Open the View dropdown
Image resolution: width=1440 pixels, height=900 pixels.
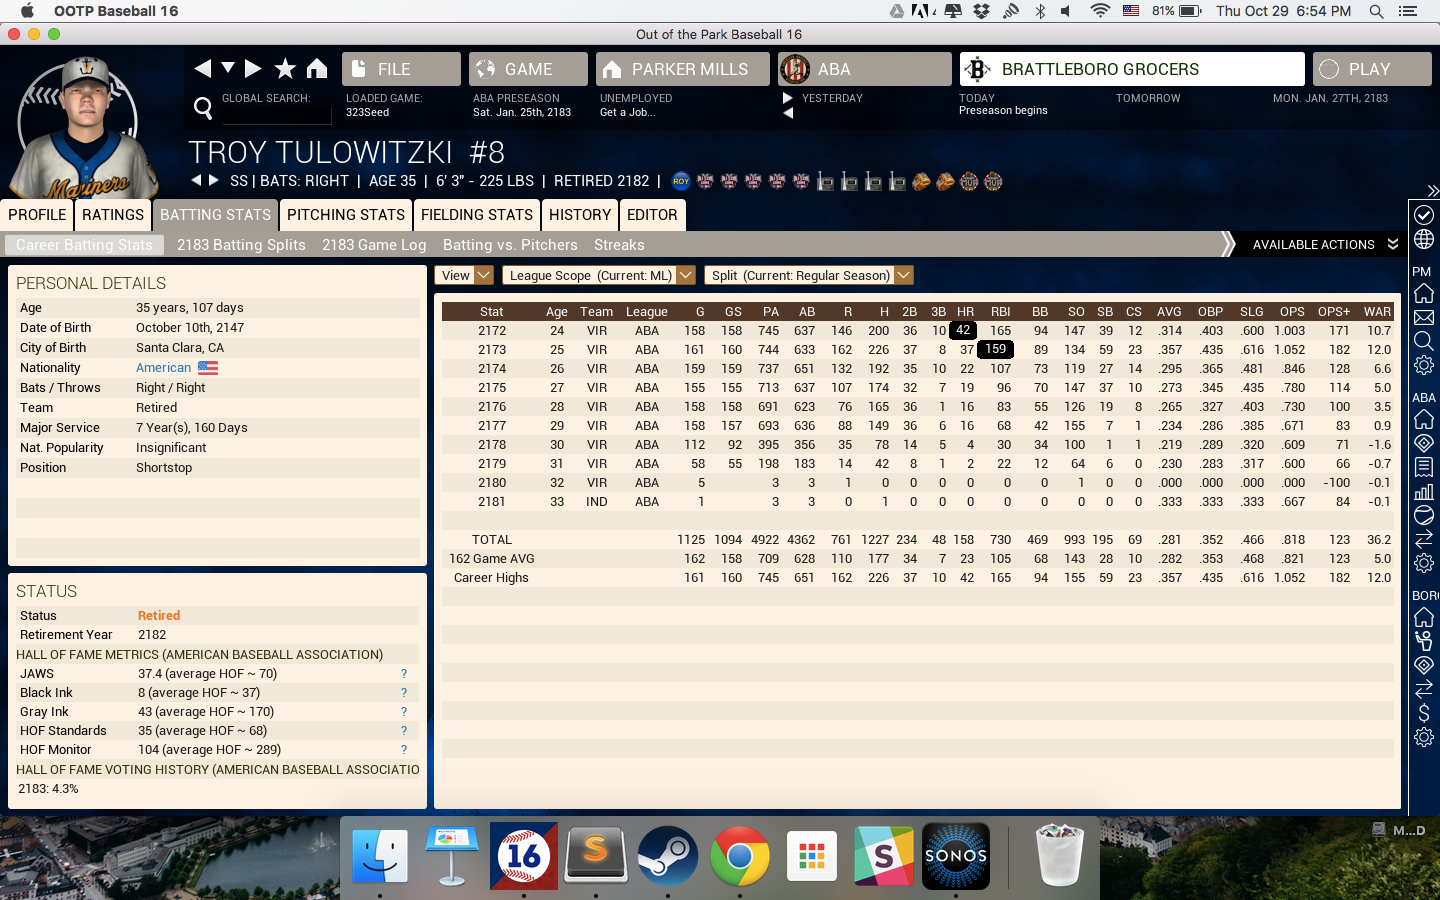pyautogui.click(x=464, y=275)
